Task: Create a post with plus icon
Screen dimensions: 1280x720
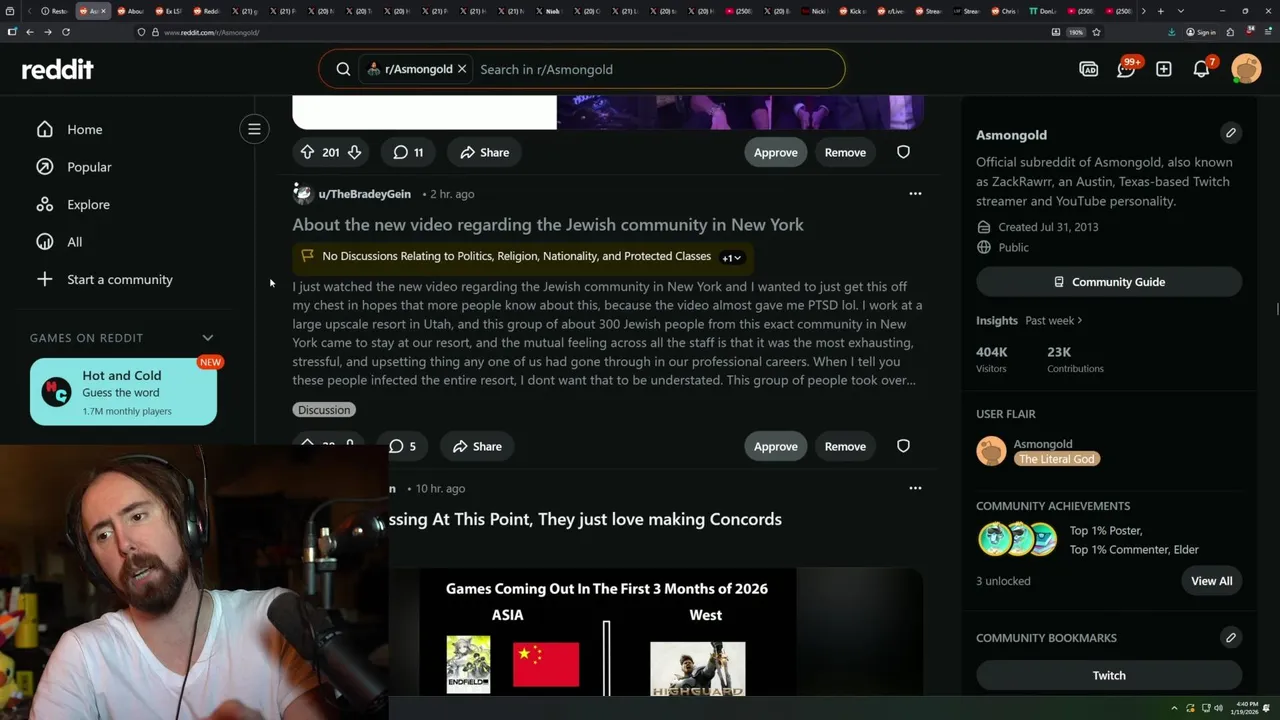Action: pyautogui.click(x=1164, y=69)
